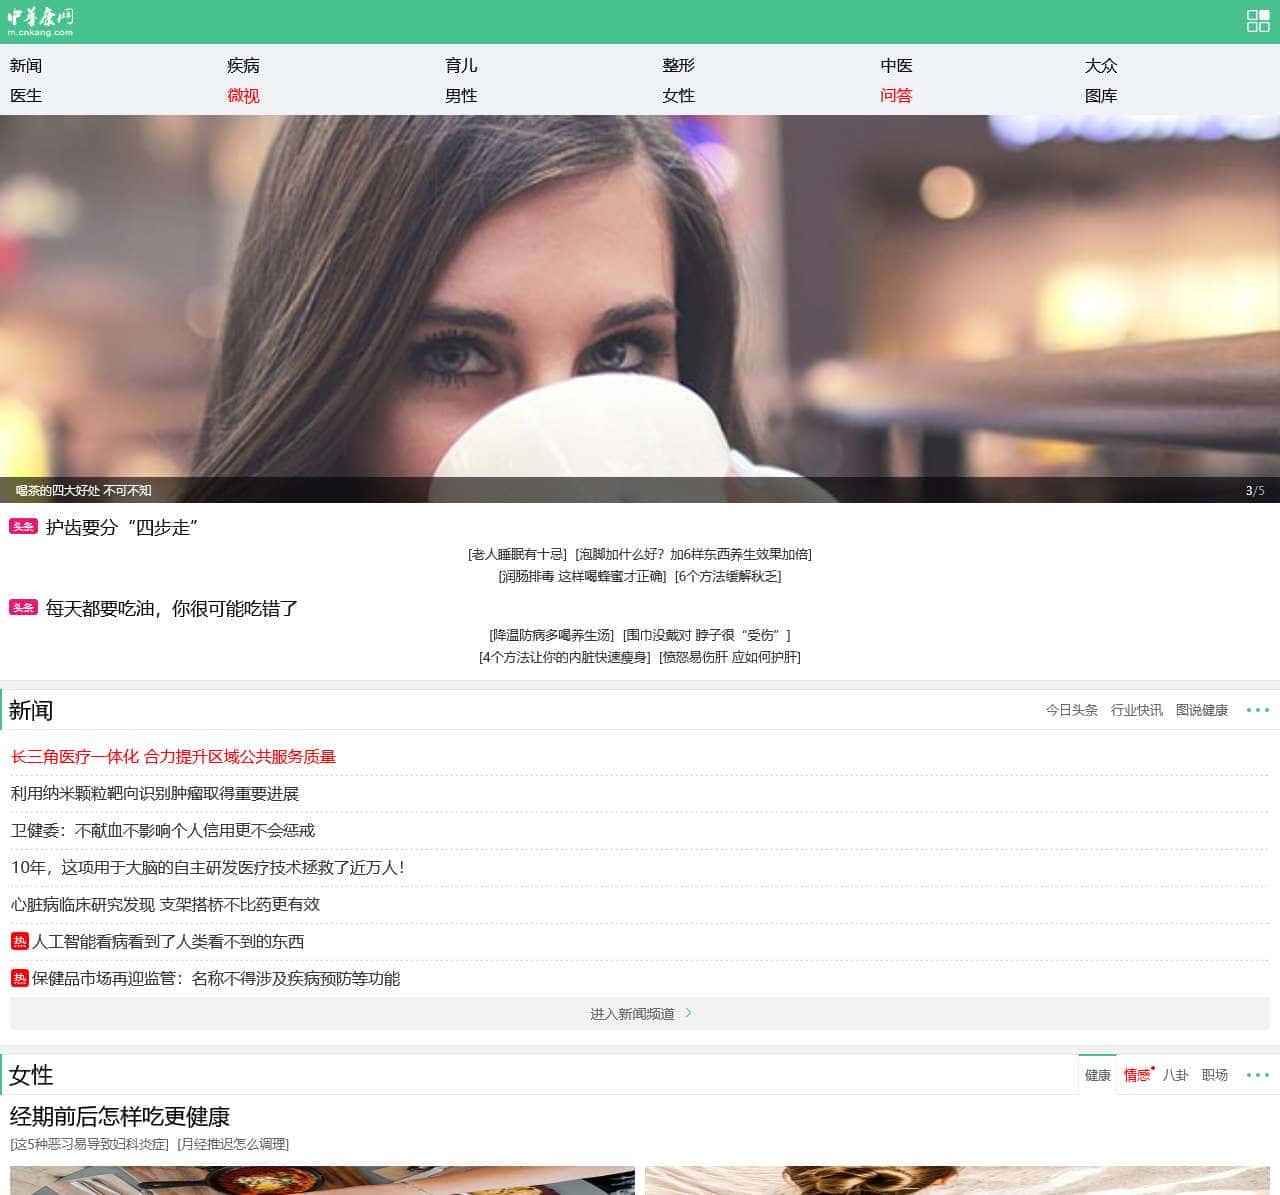Screen dimensions: 1280x1195
Task: Go to the 问答 navigation item
Action: (896, 96)
